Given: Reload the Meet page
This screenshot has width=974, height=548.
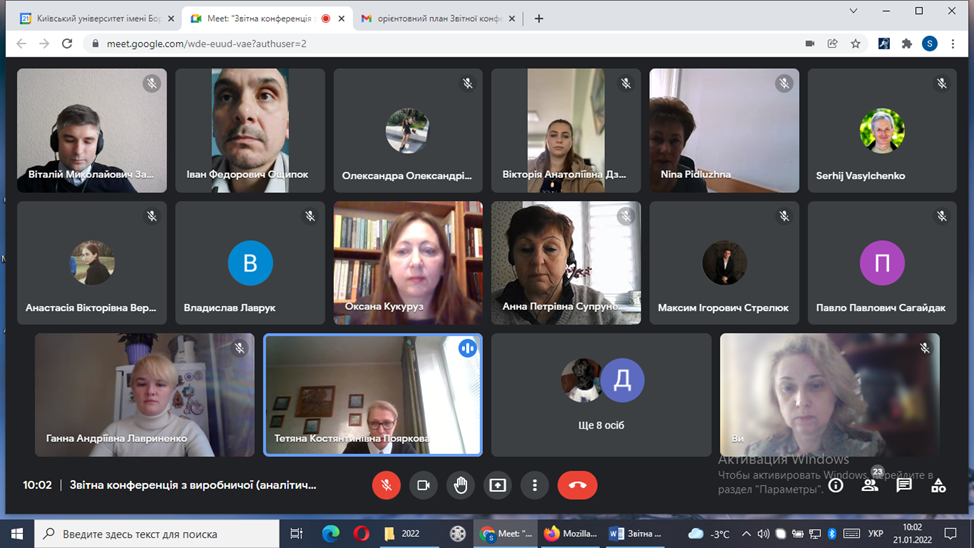Looking at the screenshot, I should pos(67,44).
